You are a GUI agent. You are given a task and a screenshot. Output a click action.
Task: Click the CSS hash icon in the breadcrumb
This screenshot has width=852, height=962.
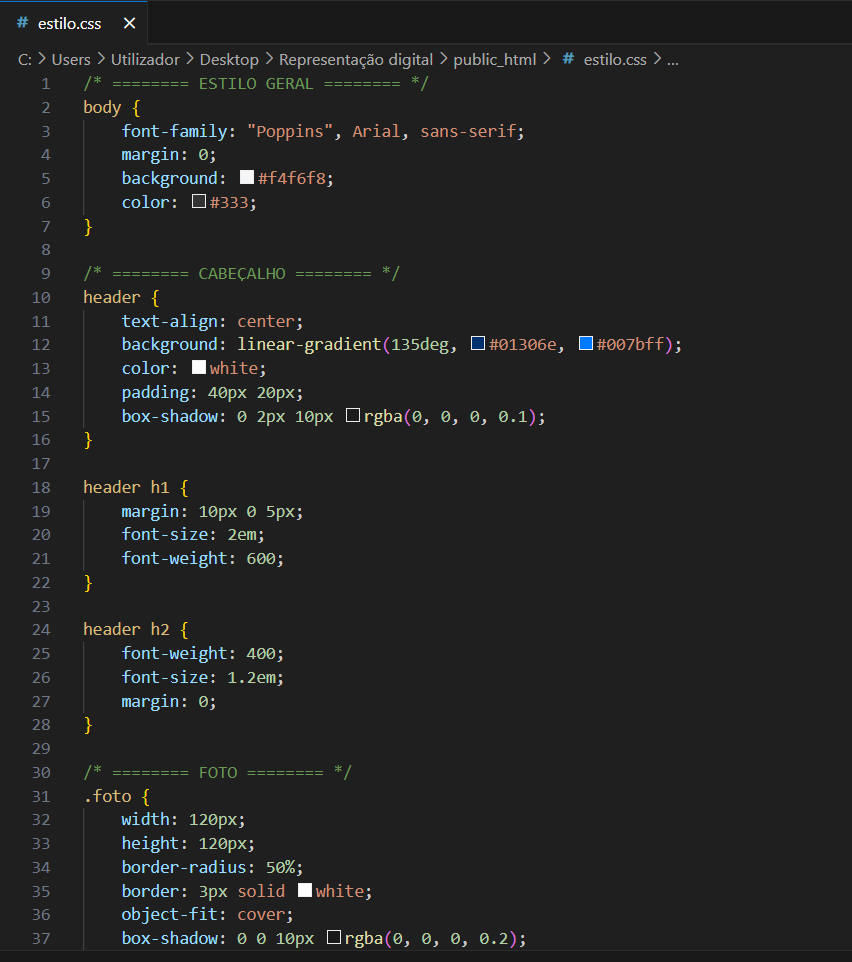(x=568, y=59)
